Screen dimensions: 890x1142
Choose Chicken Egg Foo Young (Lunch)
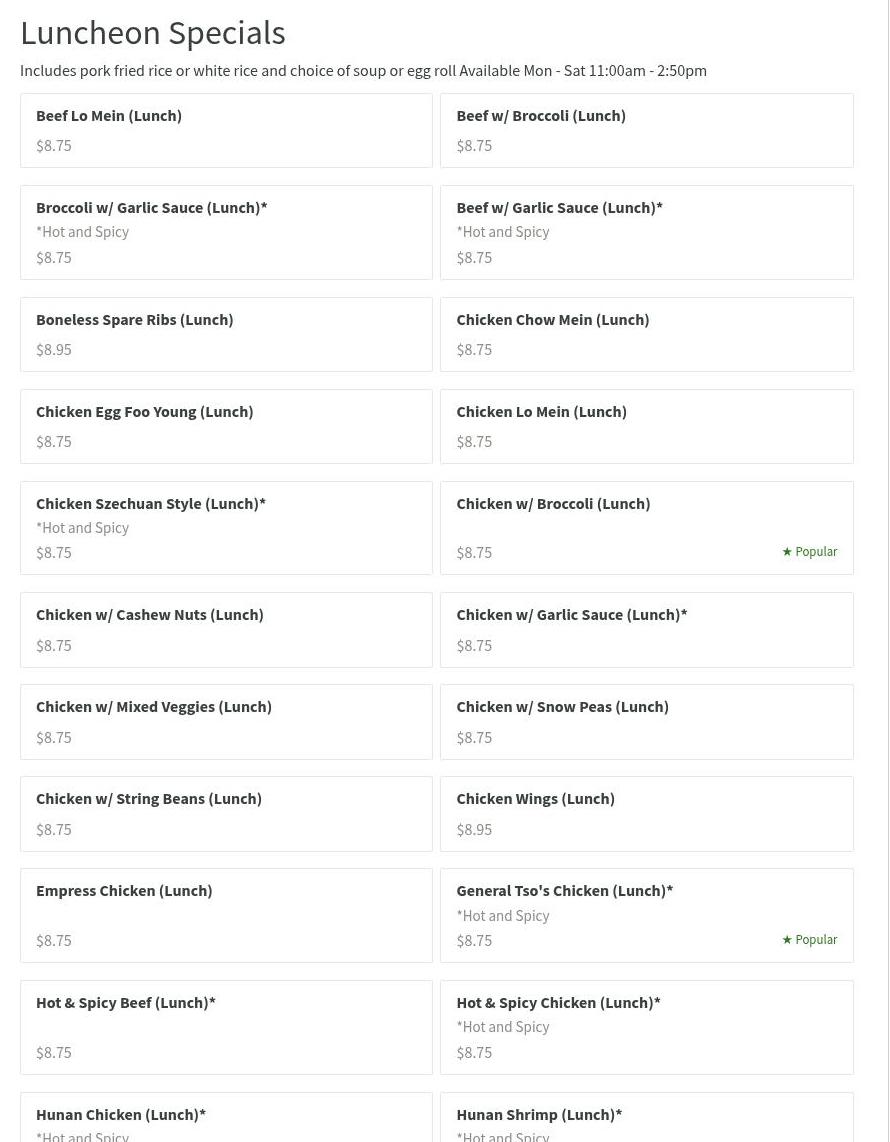[x=226, y=426]
